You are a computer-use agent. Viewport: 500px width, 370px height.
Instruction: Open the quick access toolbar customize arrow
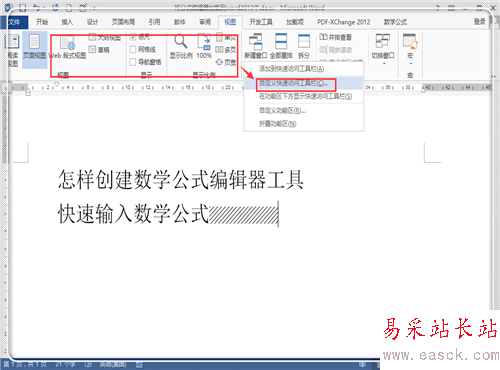point(95,8)
